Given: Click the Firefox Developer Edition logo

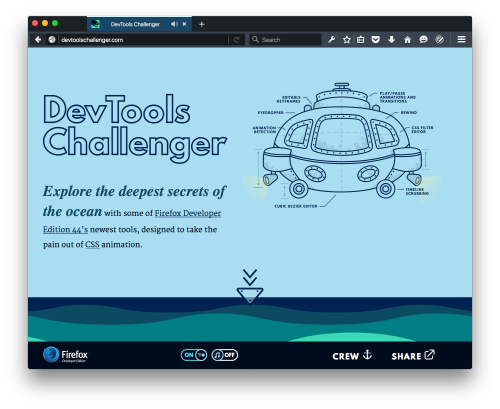Looking at the screenshot, I should tap(65, 355).
